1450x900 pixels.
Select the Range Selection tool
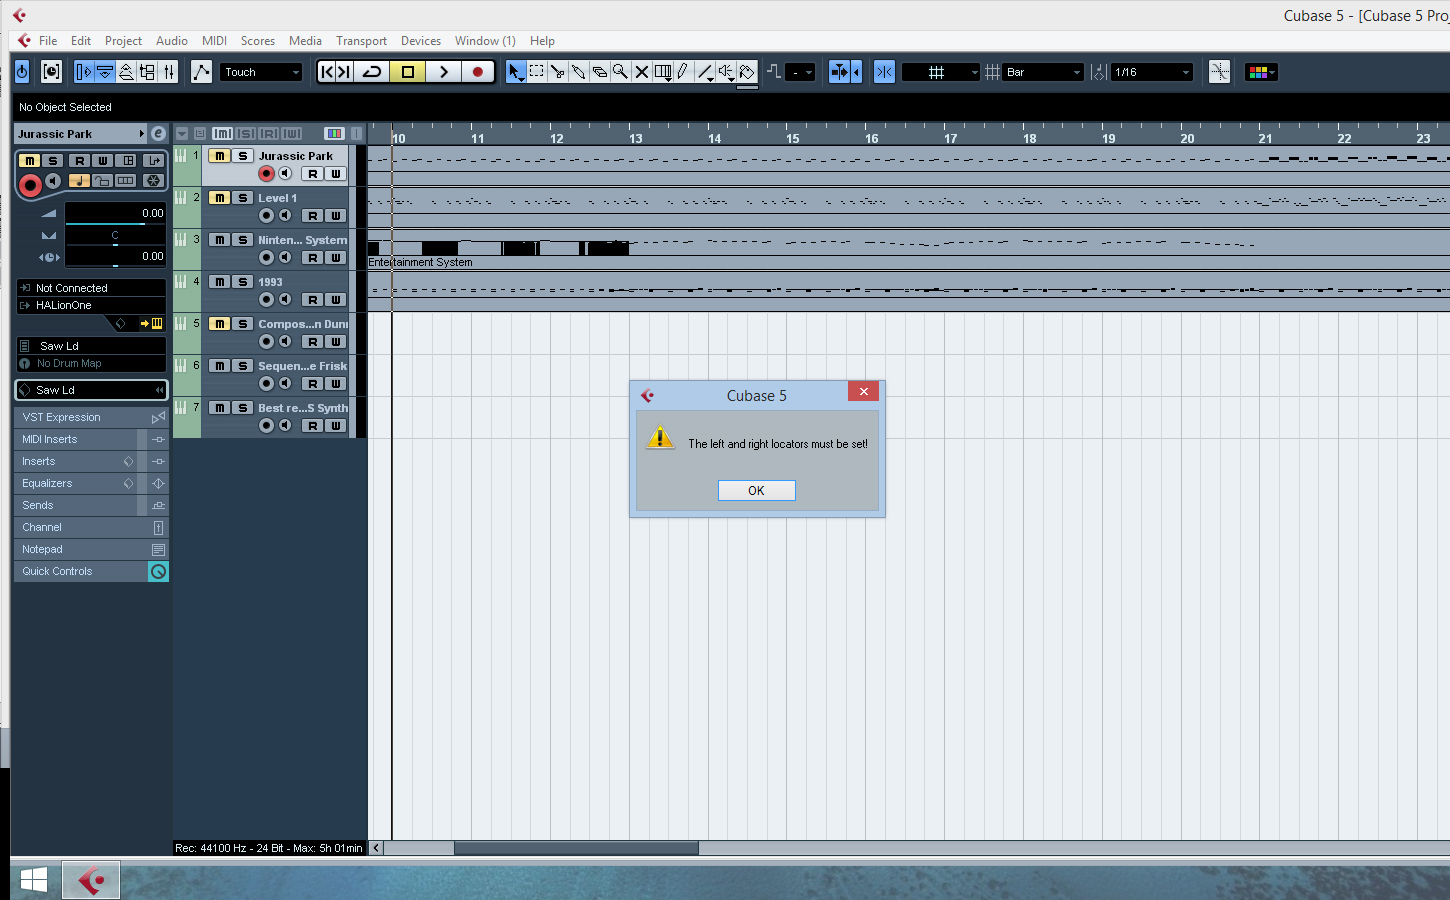click(x=537, y=72)
